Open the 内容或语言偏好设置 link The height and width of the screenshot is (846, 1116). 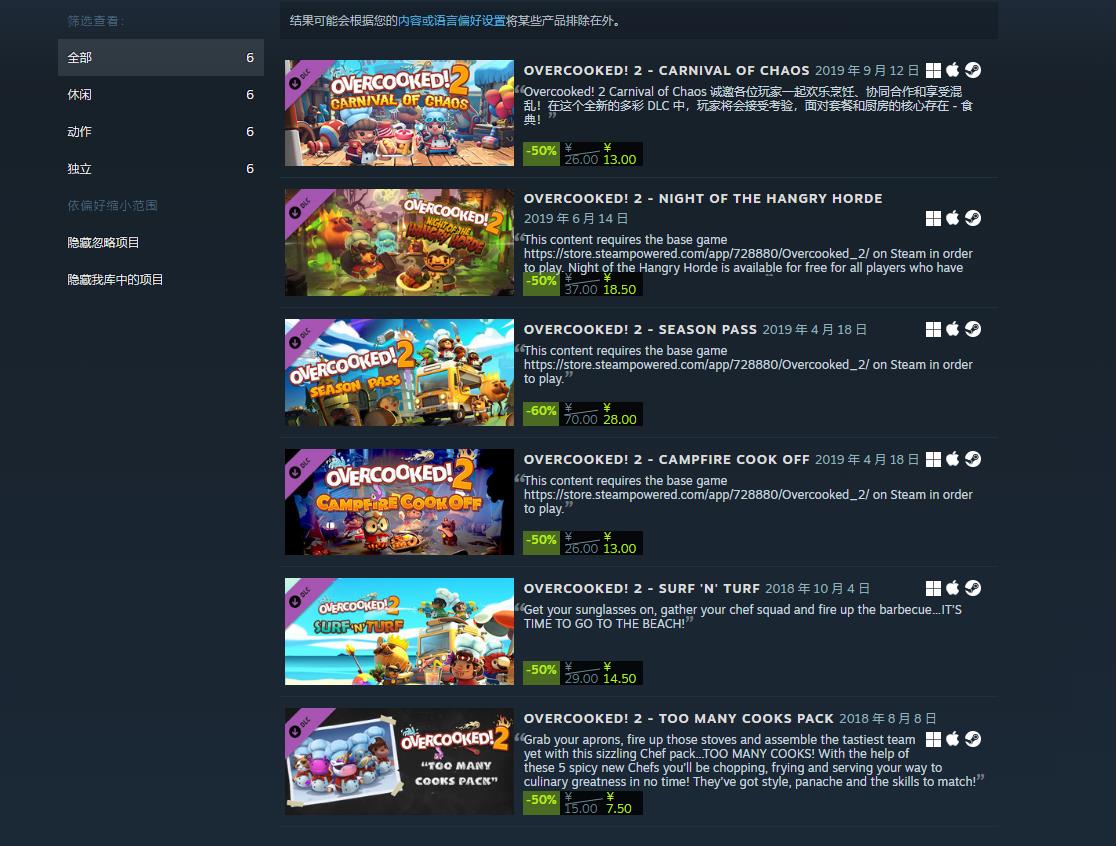452,21
